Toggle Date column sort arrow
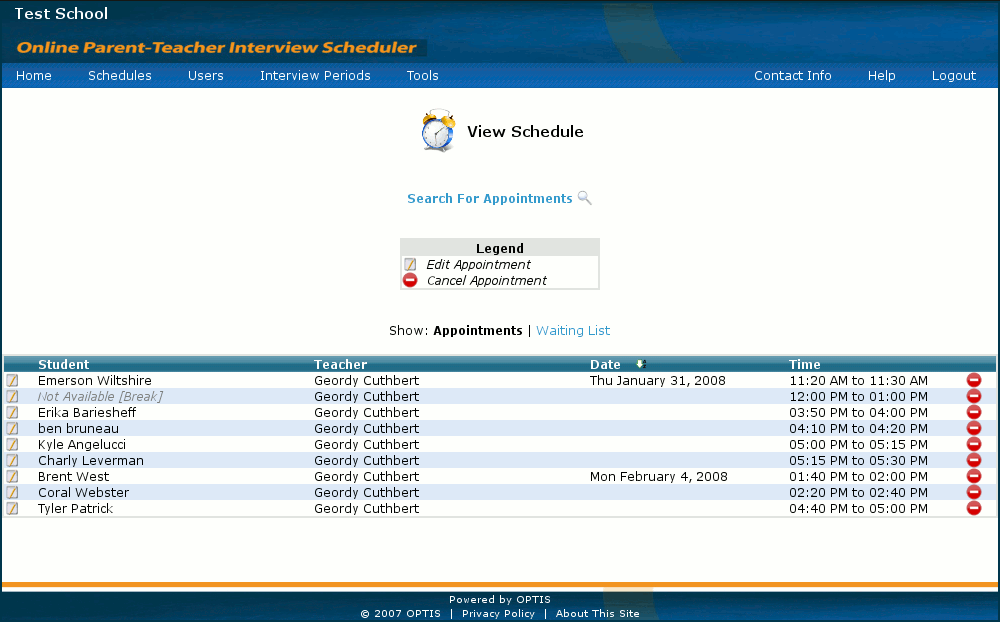Screen dimensions: 1000x622 coord(640,365)
